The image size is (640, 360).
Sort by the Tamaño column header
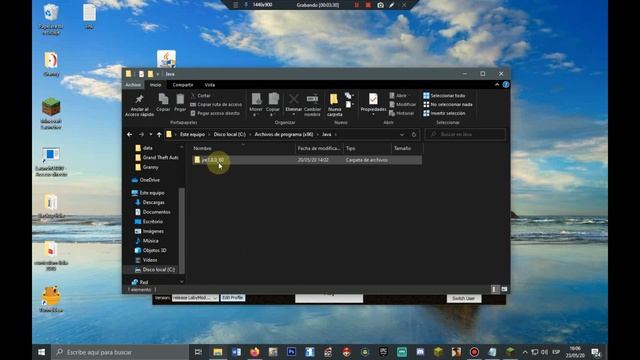(x=407, y=148)
